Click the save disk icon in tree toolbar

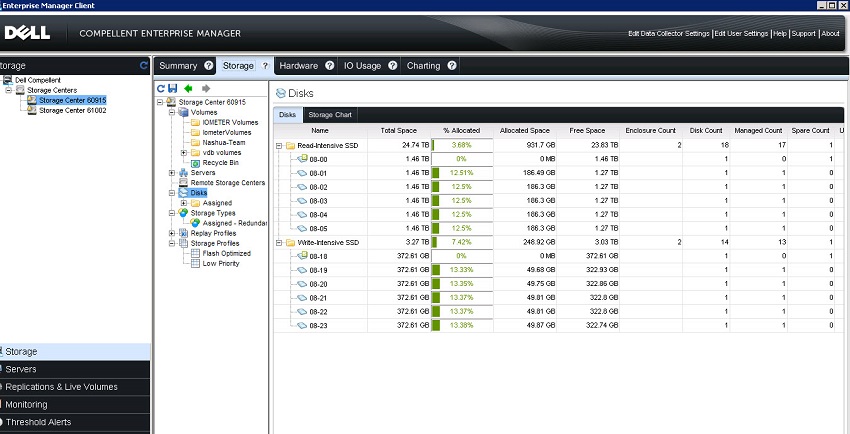coord(172,88)
